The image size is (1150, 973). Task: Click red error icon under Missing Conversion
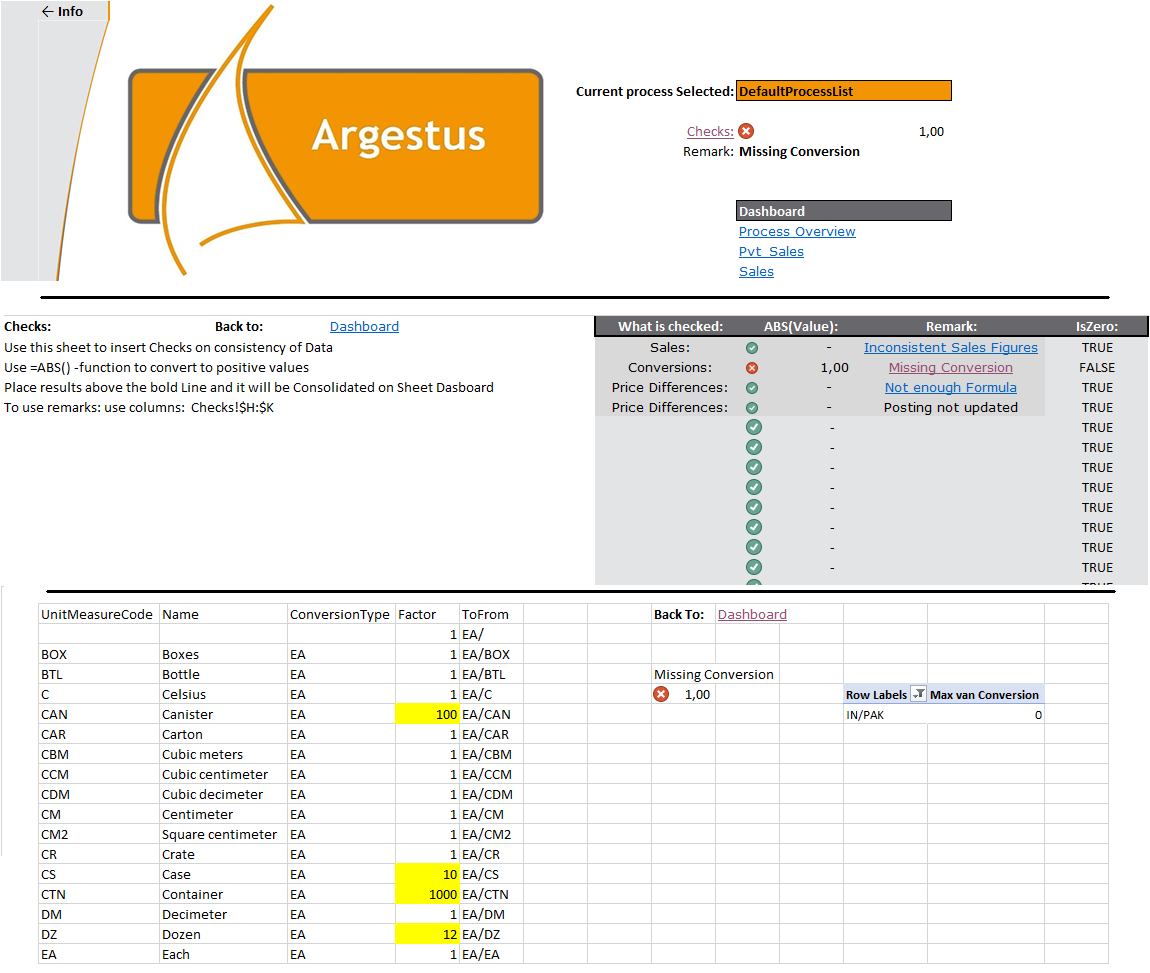pyautogui.click(x=661, y=695)
